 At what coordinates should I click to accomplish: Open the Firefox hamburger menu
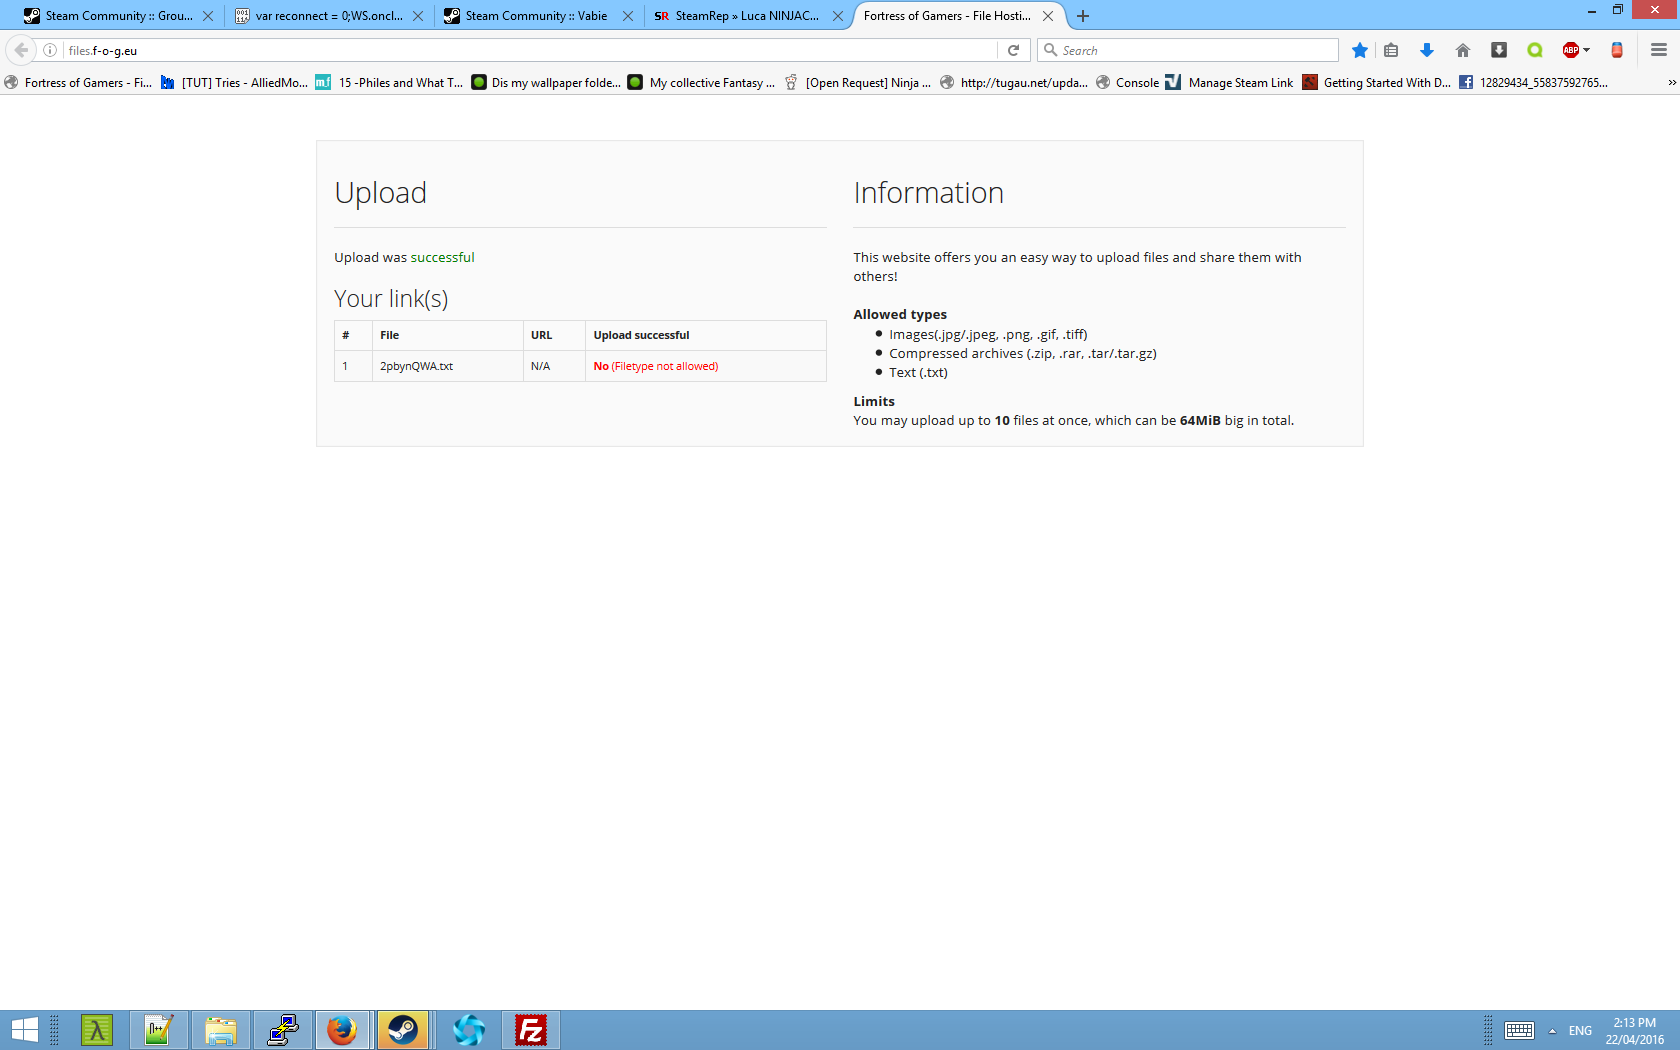(x=1659, y=50)
